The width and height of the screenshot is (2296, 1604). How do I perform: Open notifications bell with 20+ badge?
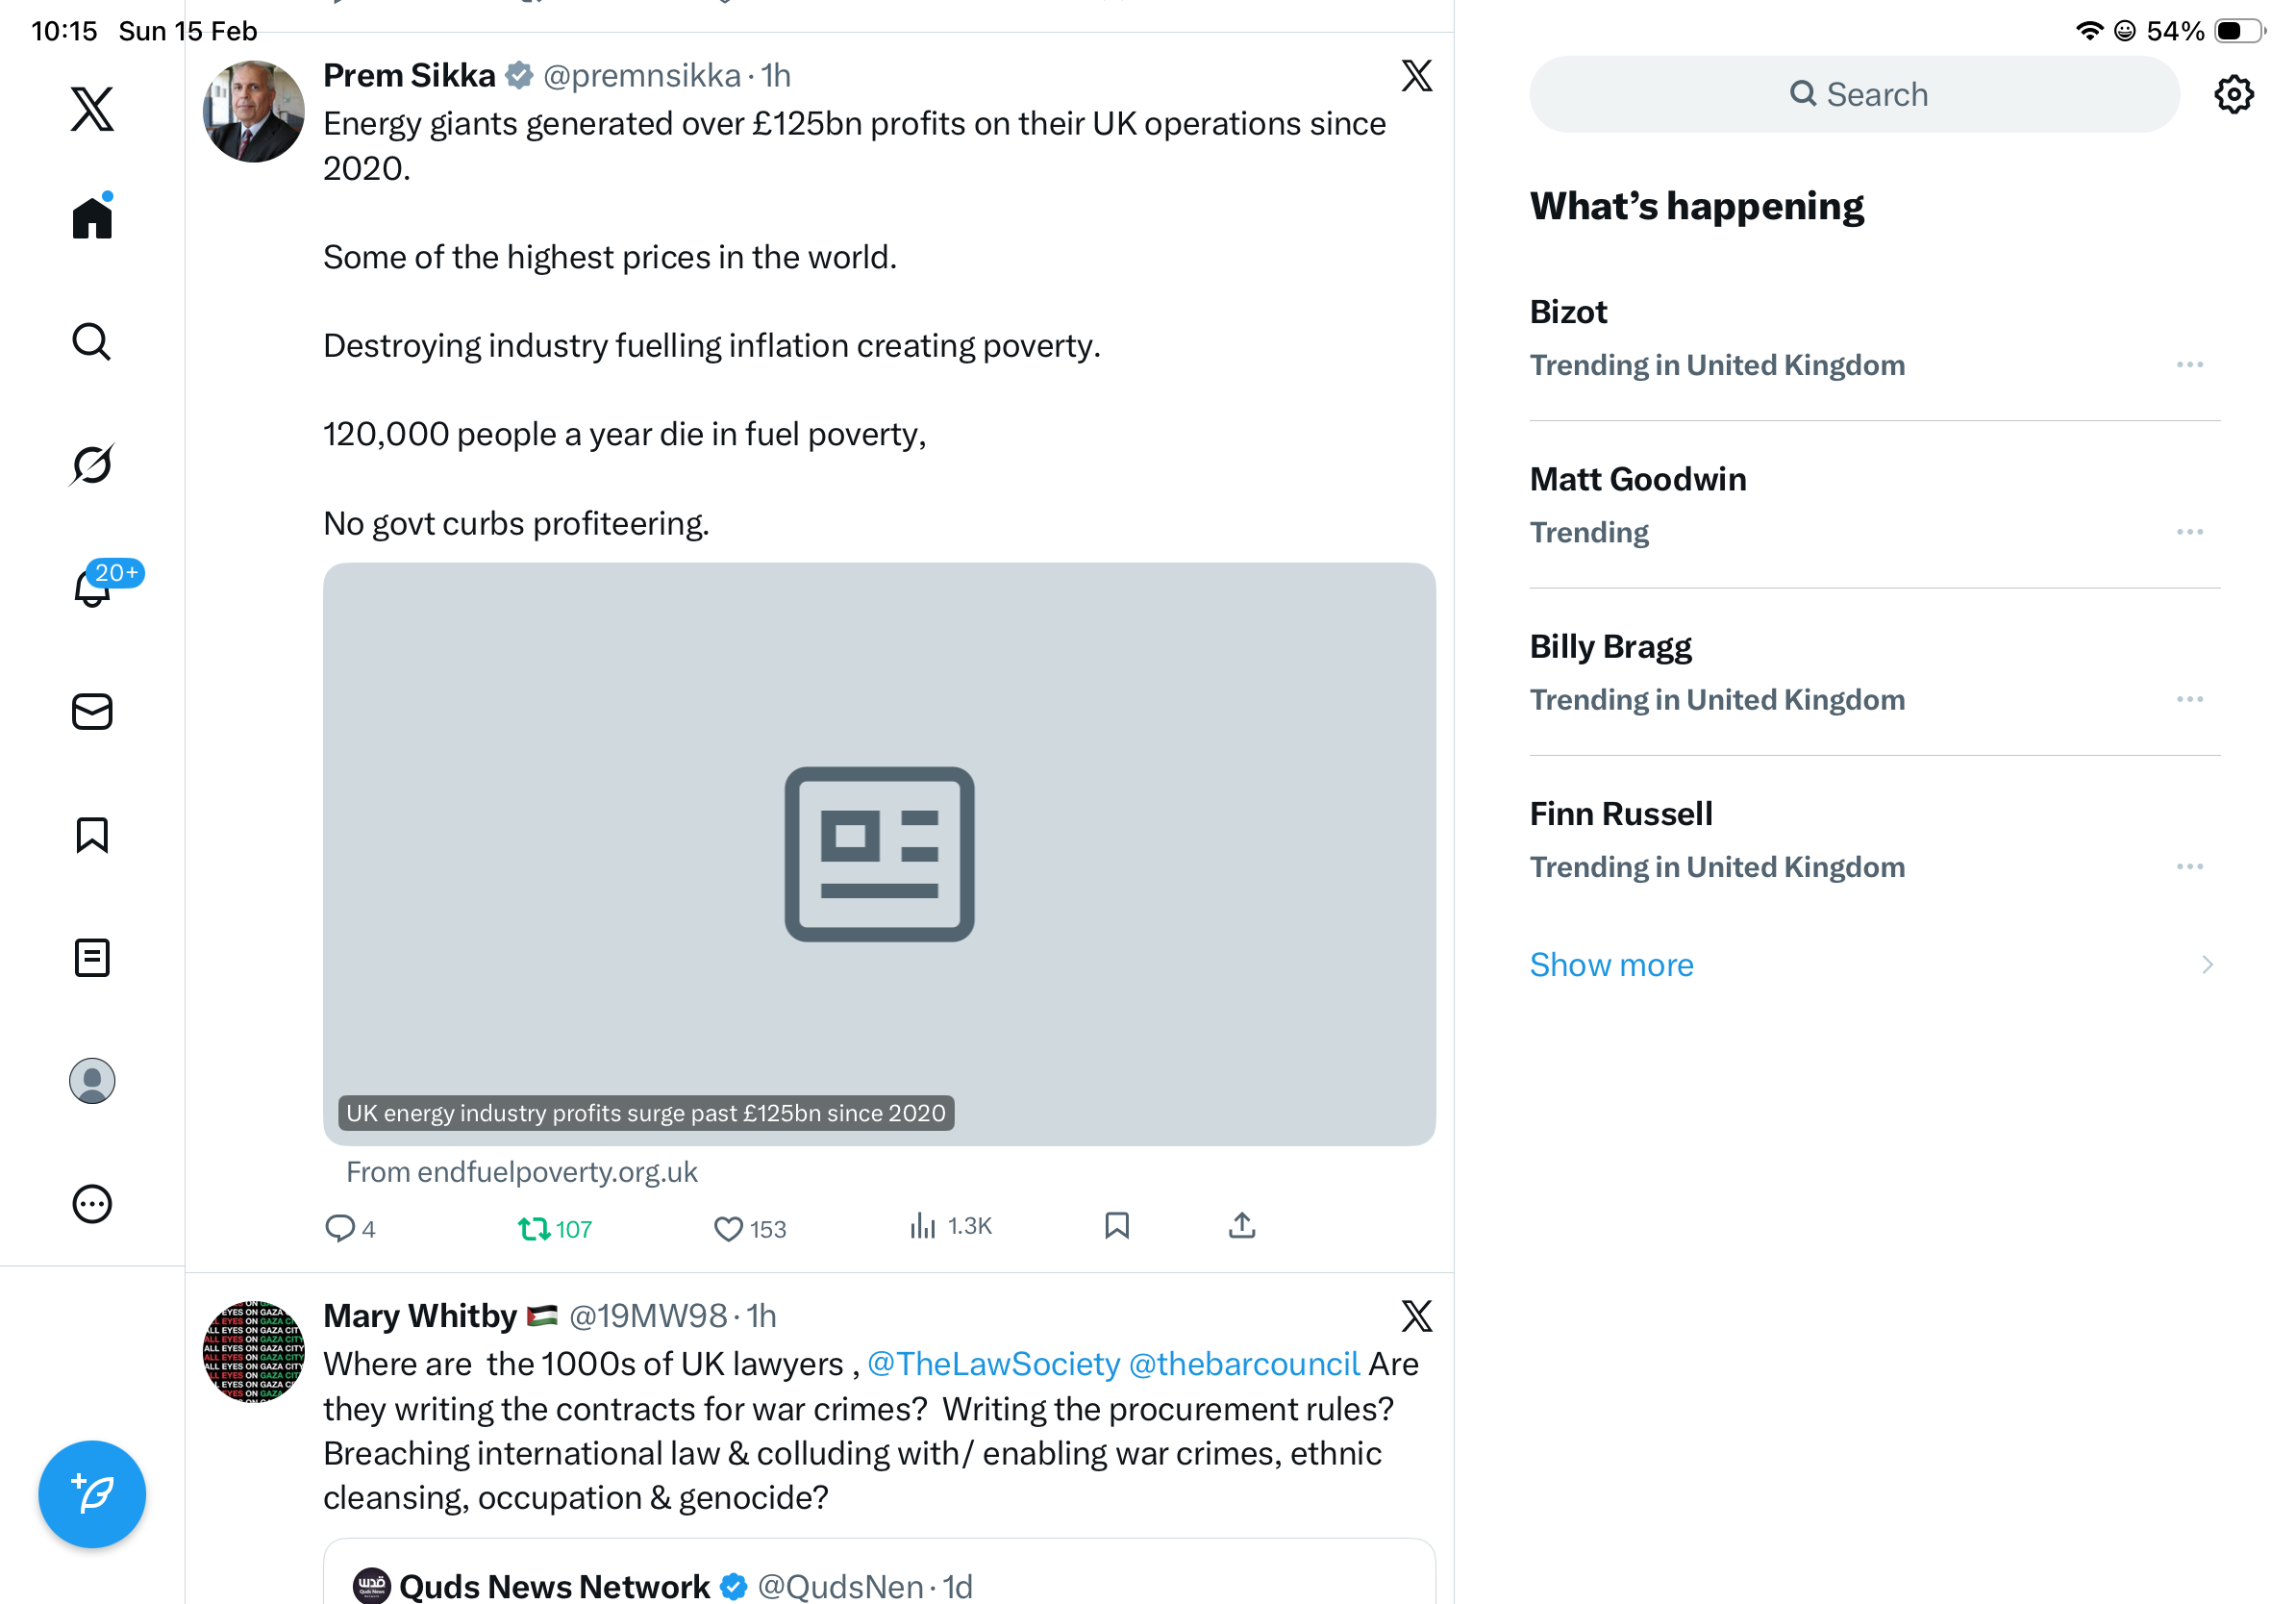click(92, 588)
